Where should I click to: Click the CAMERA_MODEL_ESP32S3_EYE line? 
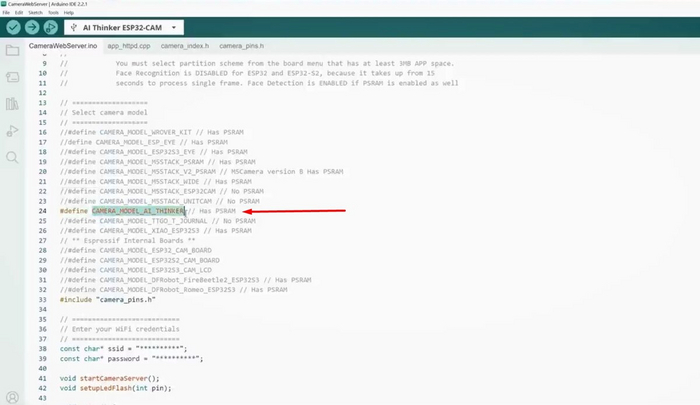pyautogui.click(x=154, y=152)
